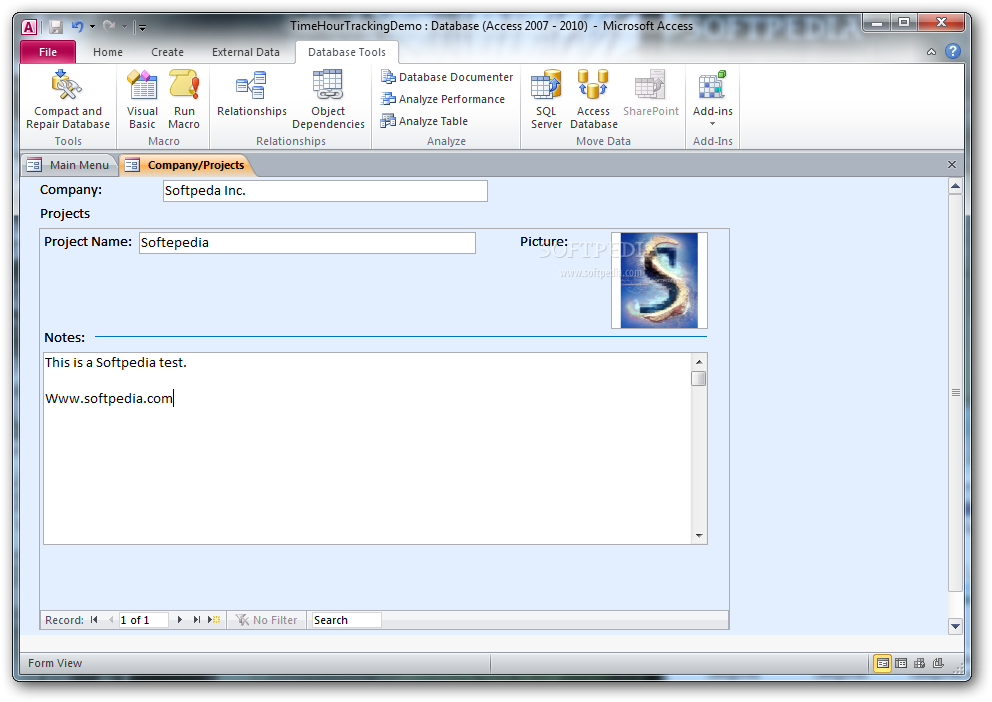Click the Undo icon
This screenshot has height=702, width=992.
click(x=77, y=27)
